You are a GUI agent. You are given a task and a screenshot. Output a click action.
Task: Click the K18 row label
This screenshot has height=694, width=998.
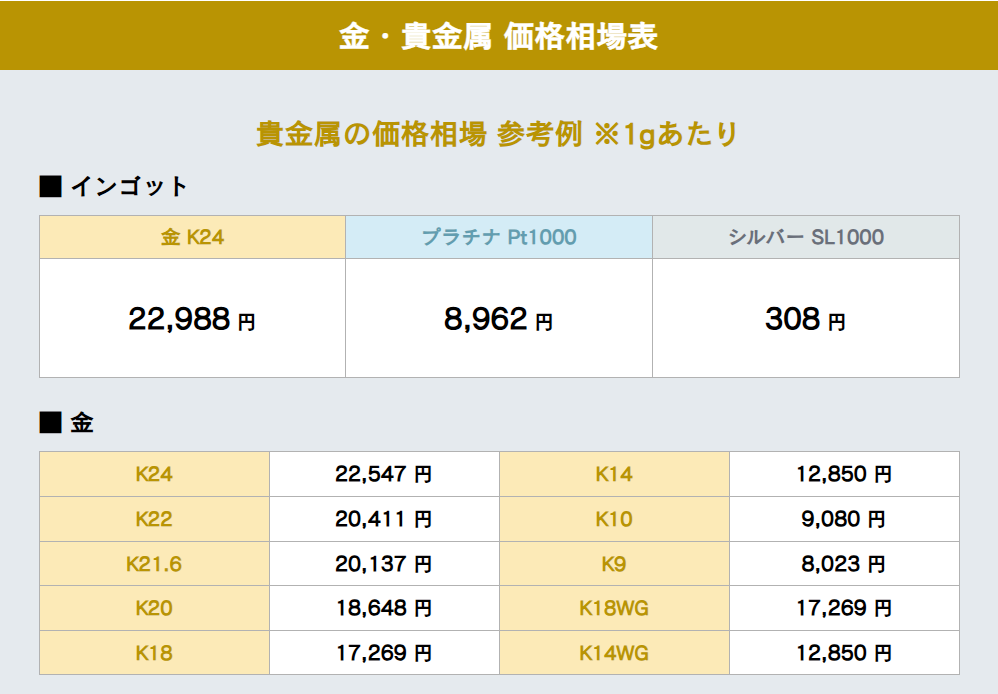[x=154, y=654]
